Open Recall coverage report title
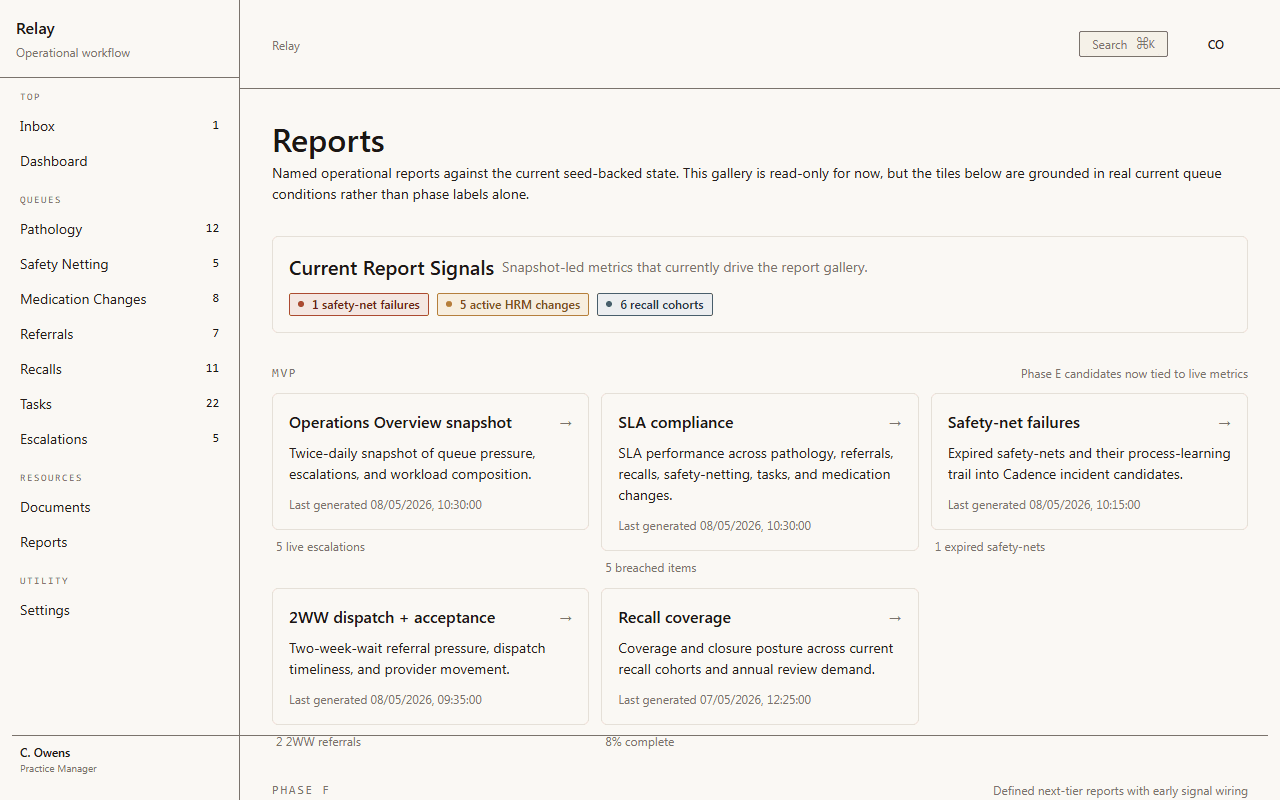 click(675, 618)
